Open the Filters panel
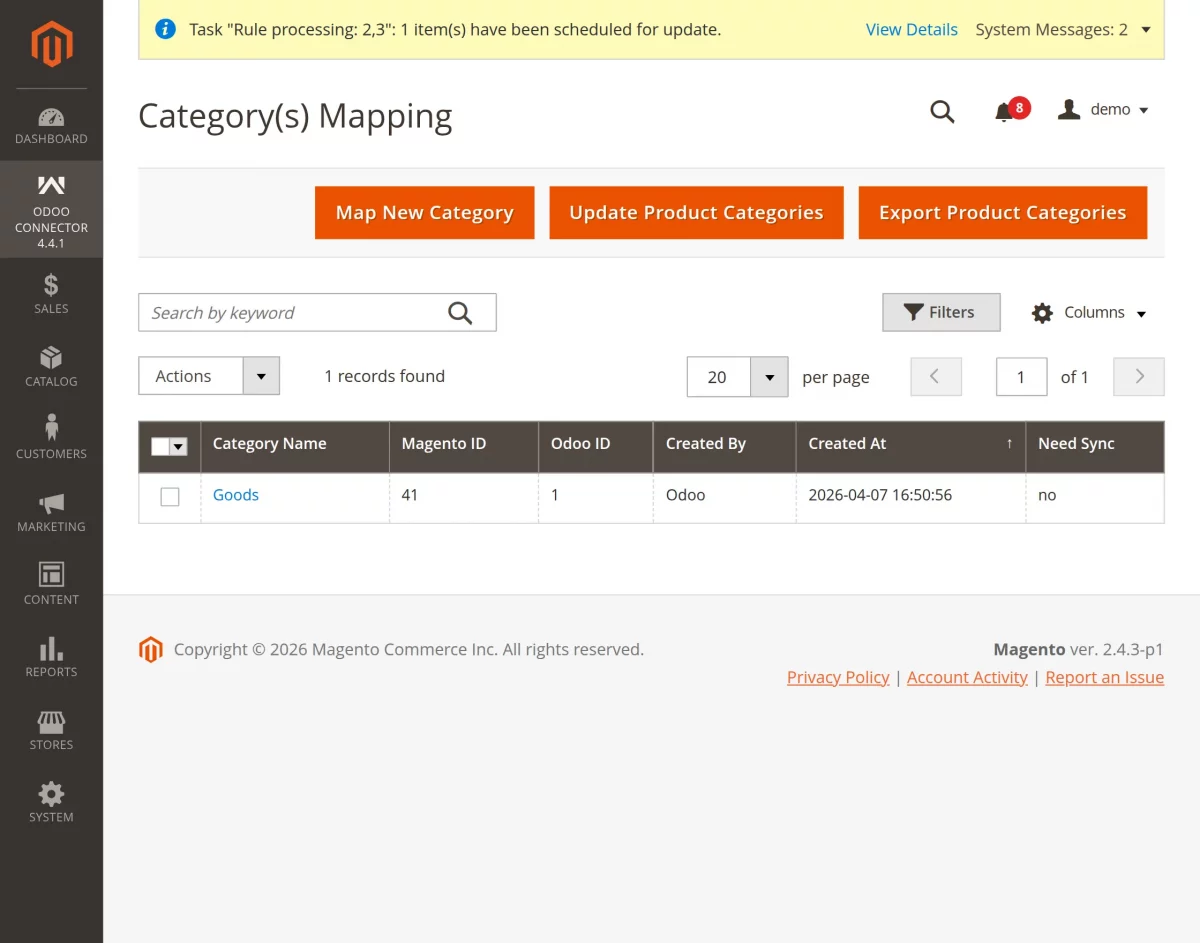This screenshot has height=943, width=1200. pos(941,312)
